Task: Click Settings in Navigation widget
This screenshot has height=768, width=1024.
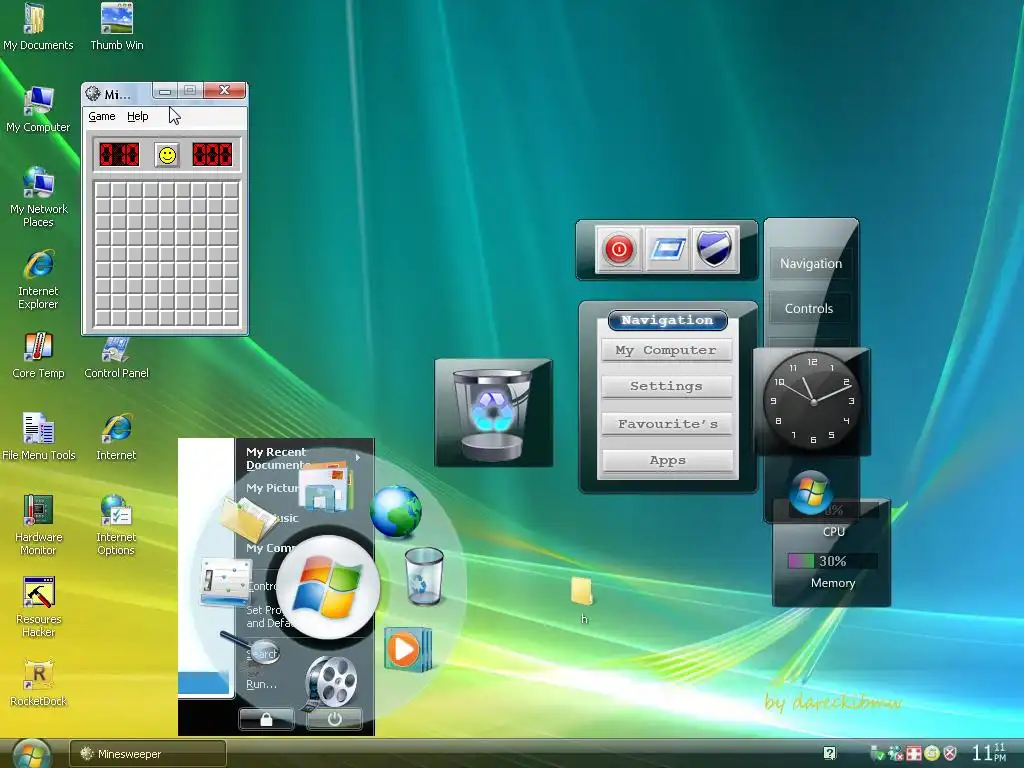Action: 666,387
